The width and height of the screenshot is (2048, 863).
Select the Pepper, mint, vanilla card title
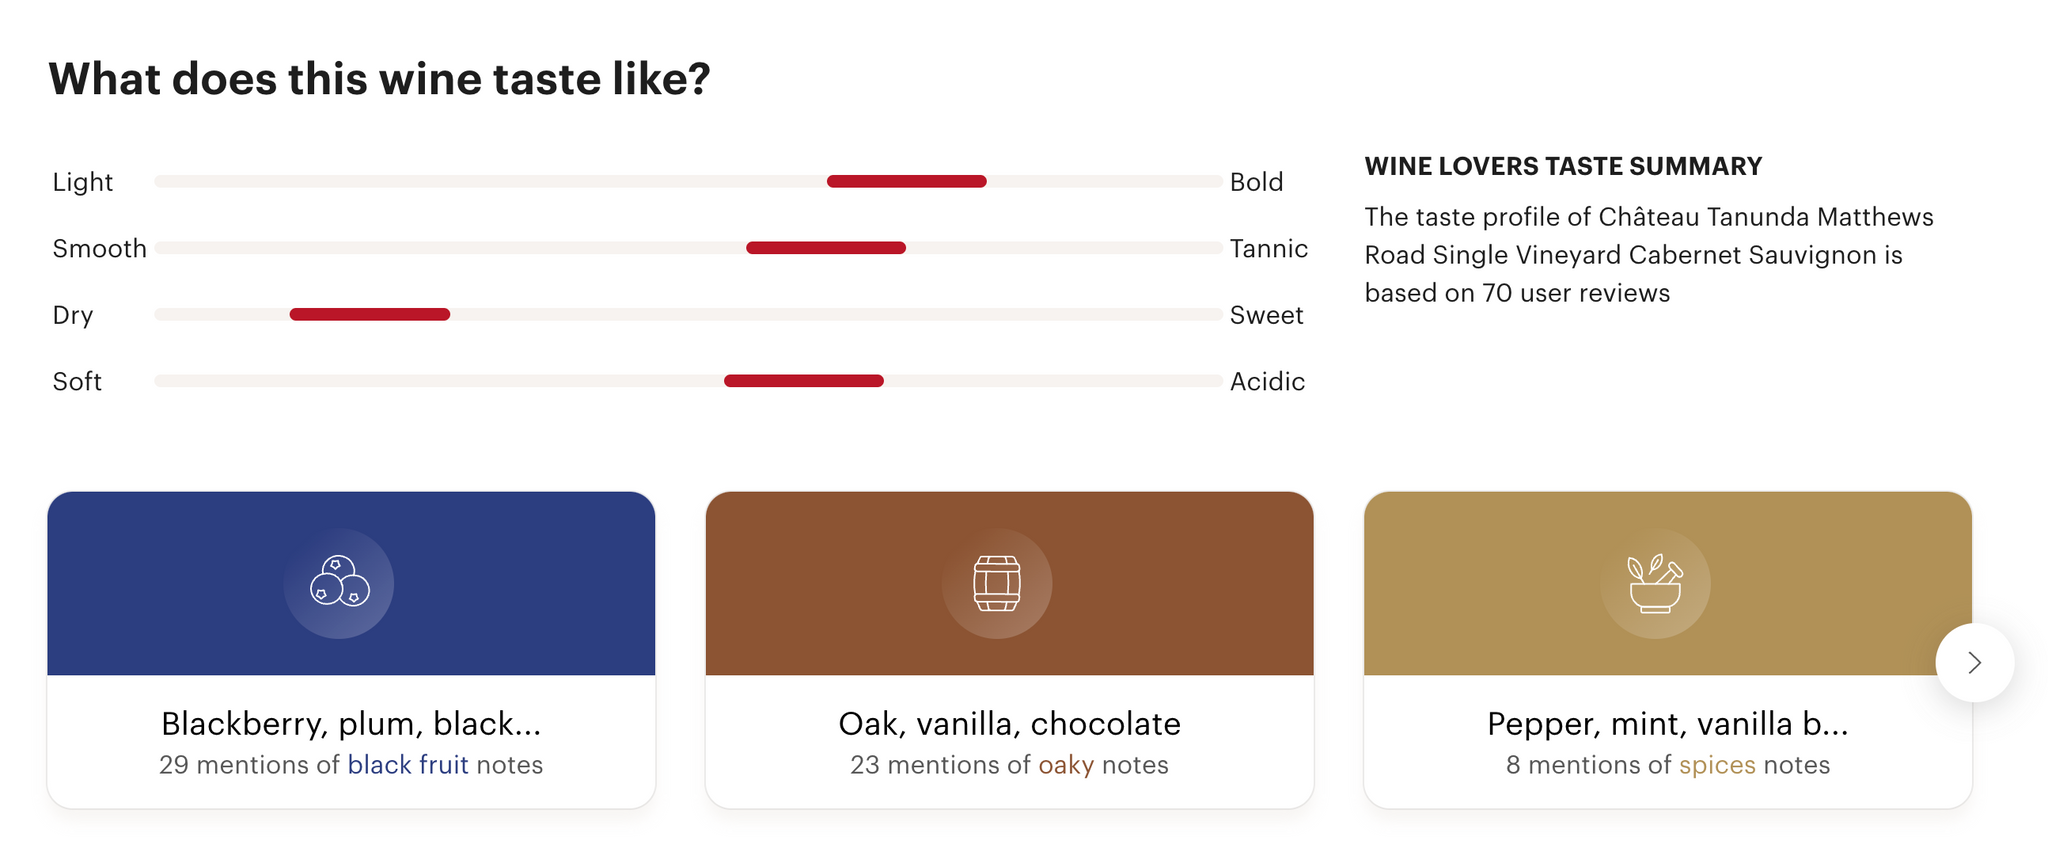pos(1667,723)
